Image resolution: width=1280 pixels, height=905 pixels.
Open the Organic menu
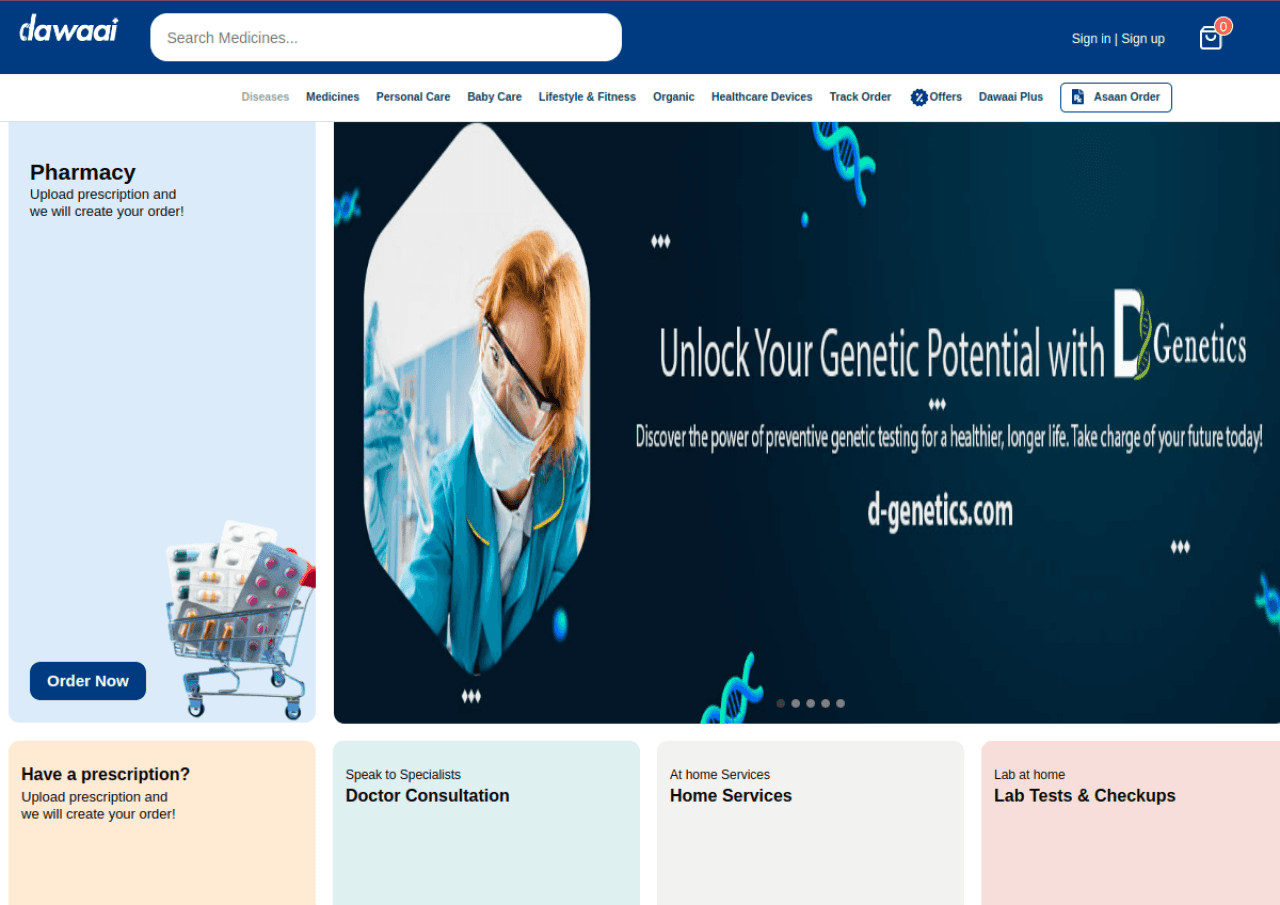tap(674, 97)
